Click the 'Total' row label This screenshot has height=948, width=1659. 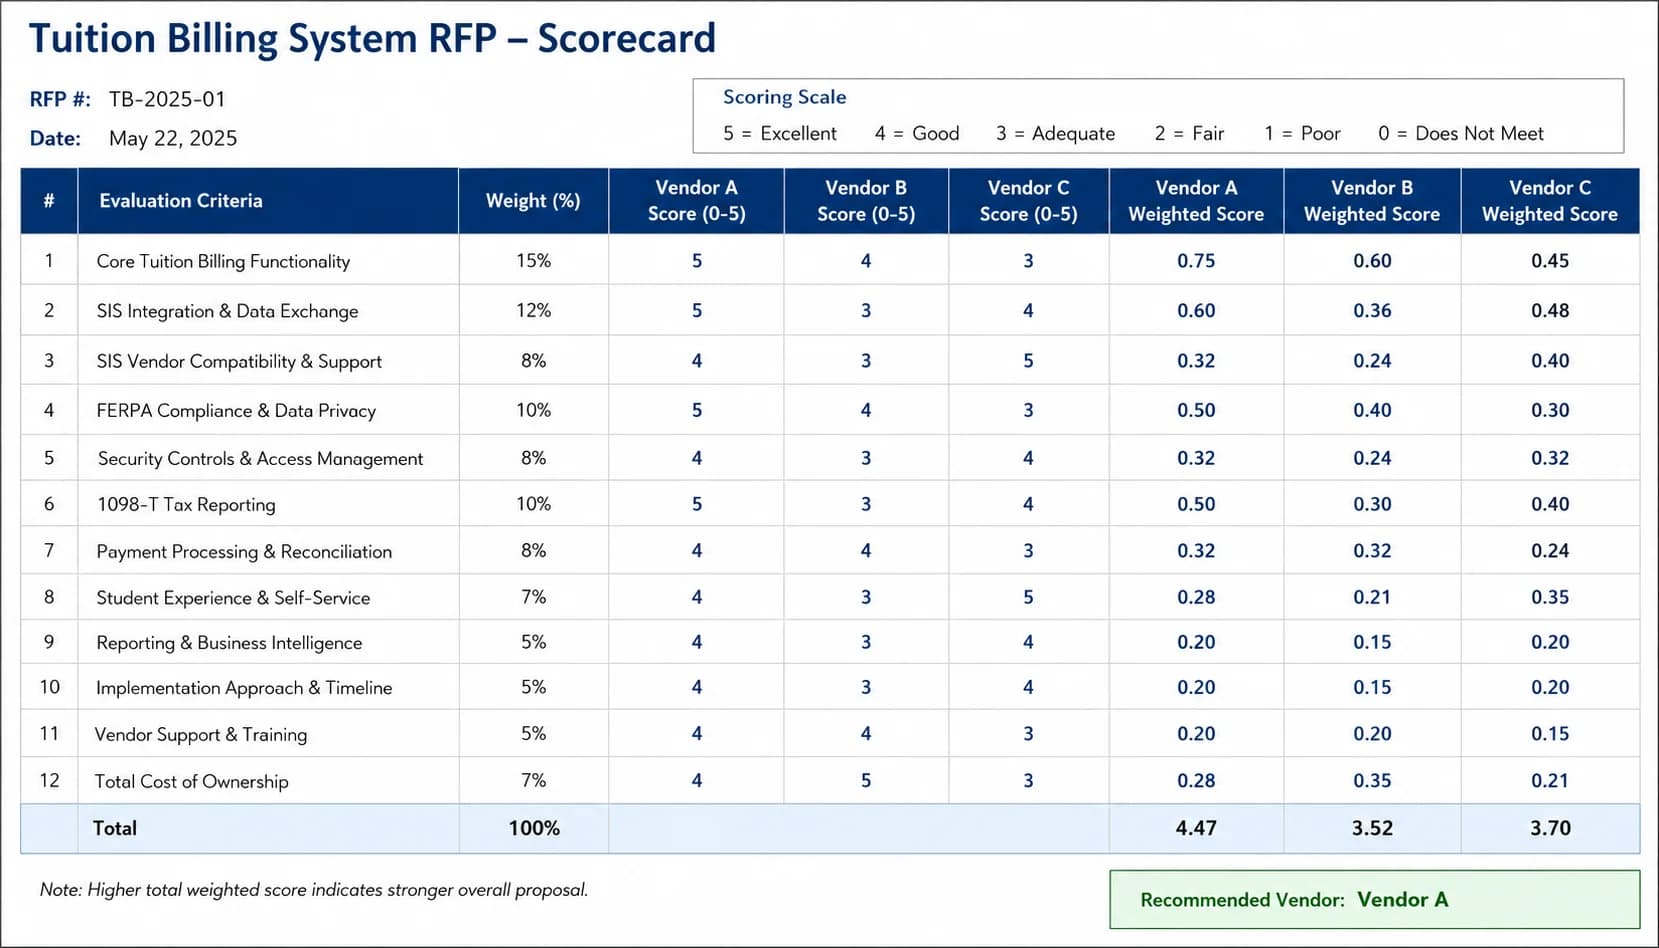click(115, 828)
